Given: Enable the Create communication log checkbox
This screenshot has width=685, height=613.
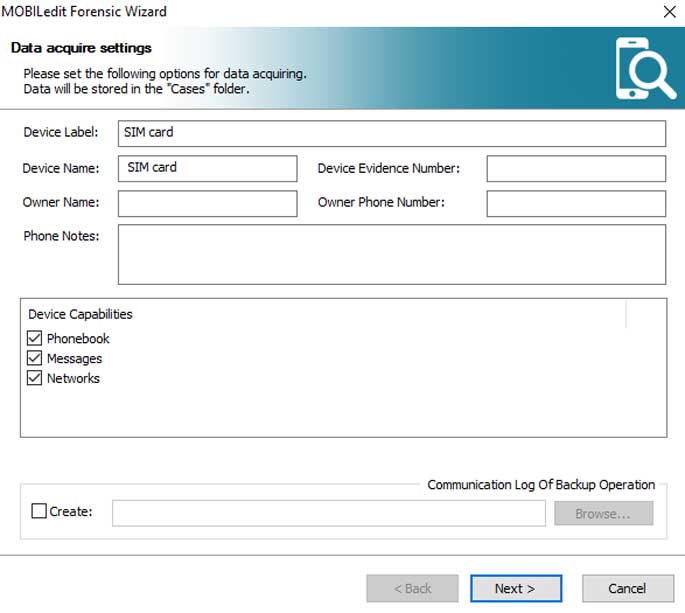Looking at the screenshot, I should (39, 512).
